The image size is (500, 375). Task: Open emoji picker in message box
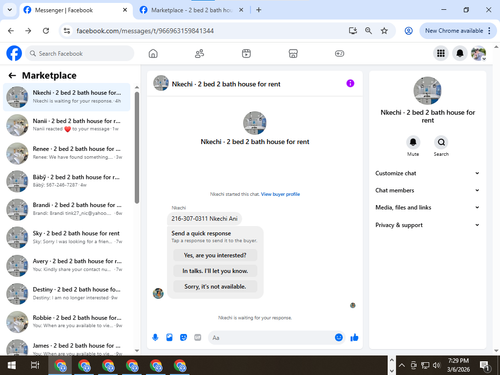[339, 338]
